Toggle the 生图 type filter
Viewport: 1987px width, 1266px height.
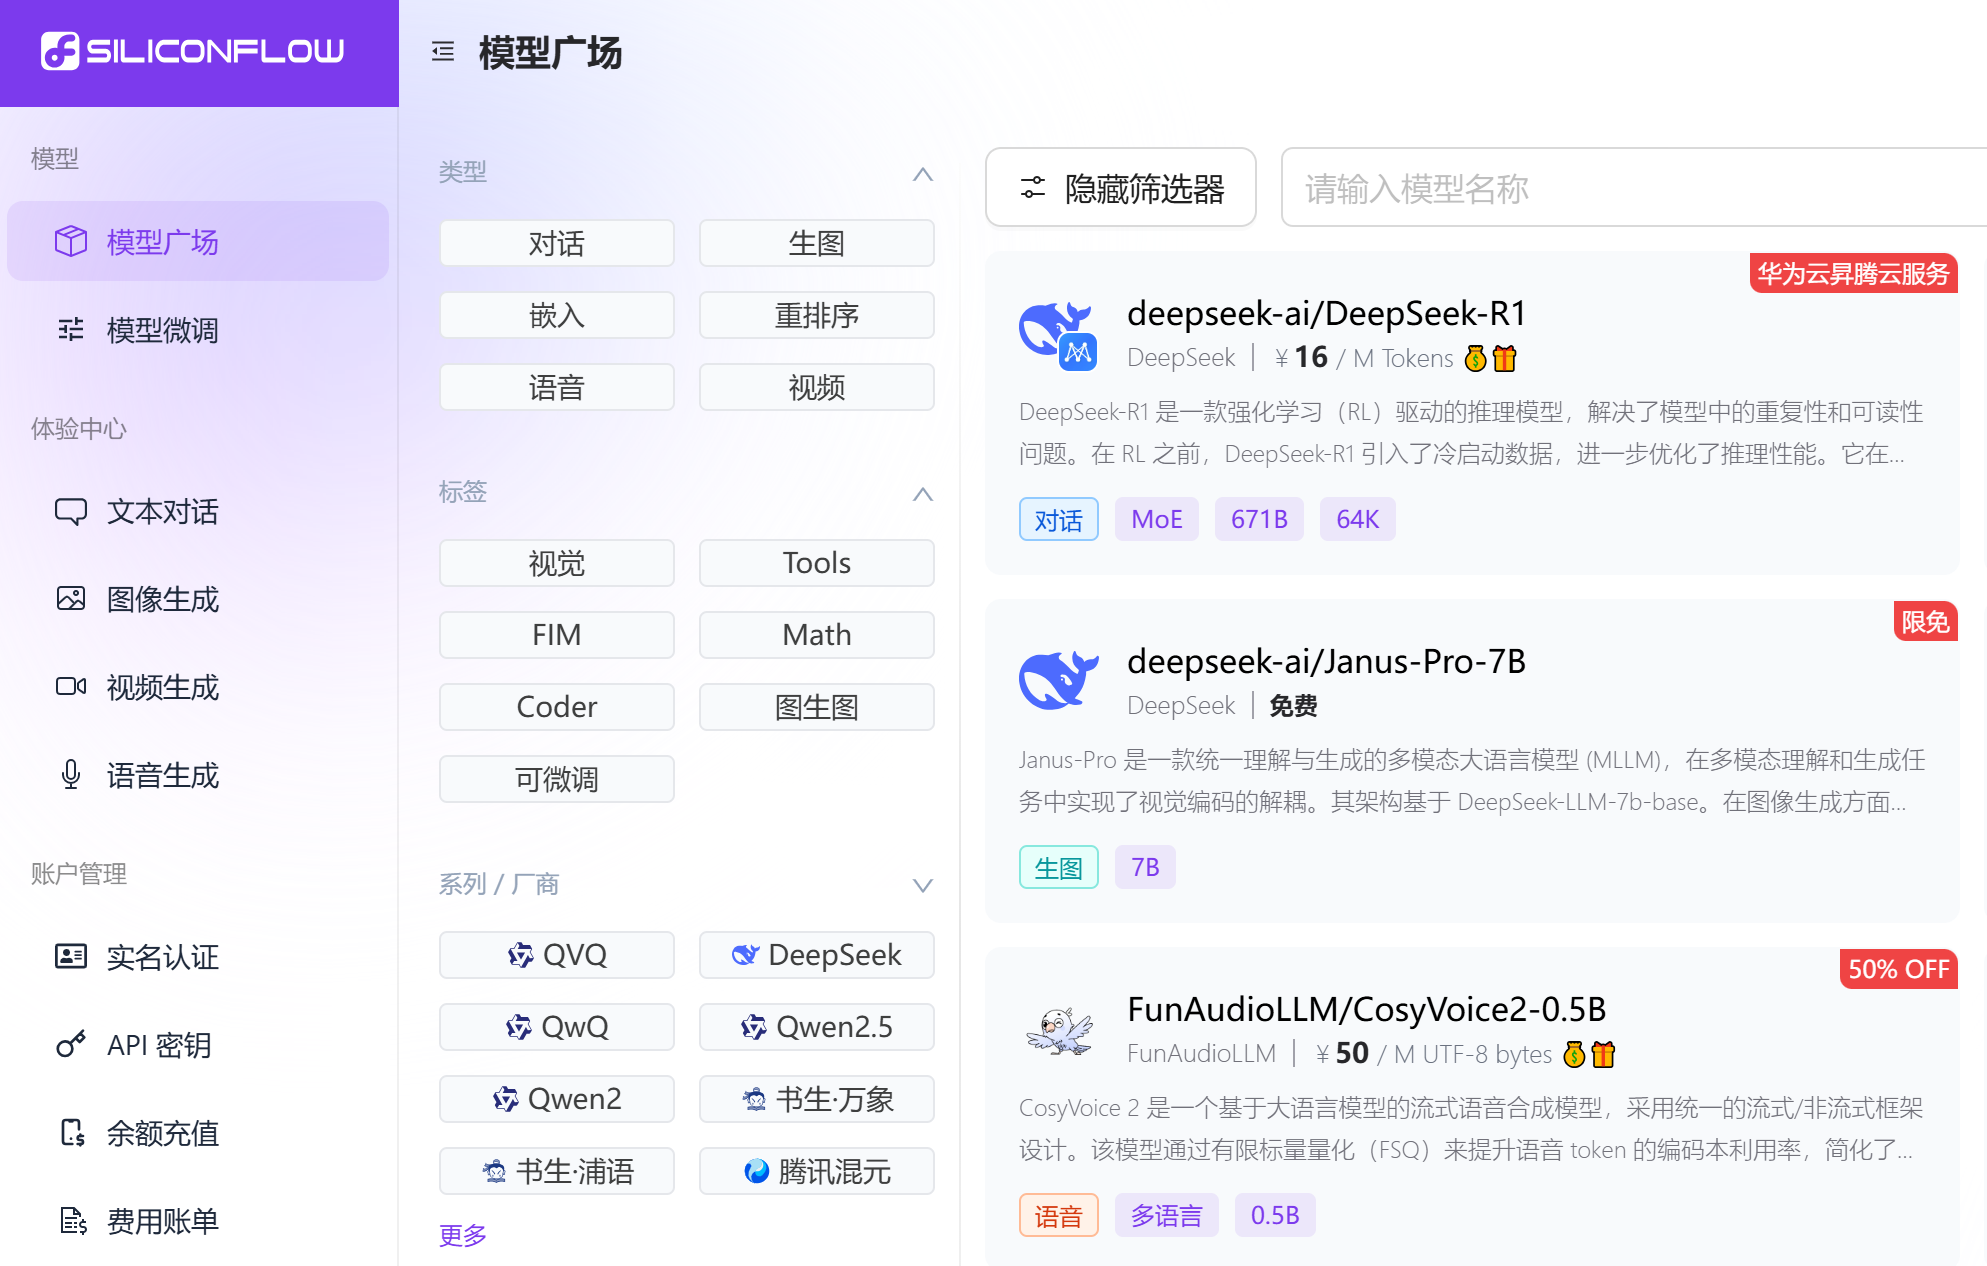pyautogui.click(x=817, y=243)
